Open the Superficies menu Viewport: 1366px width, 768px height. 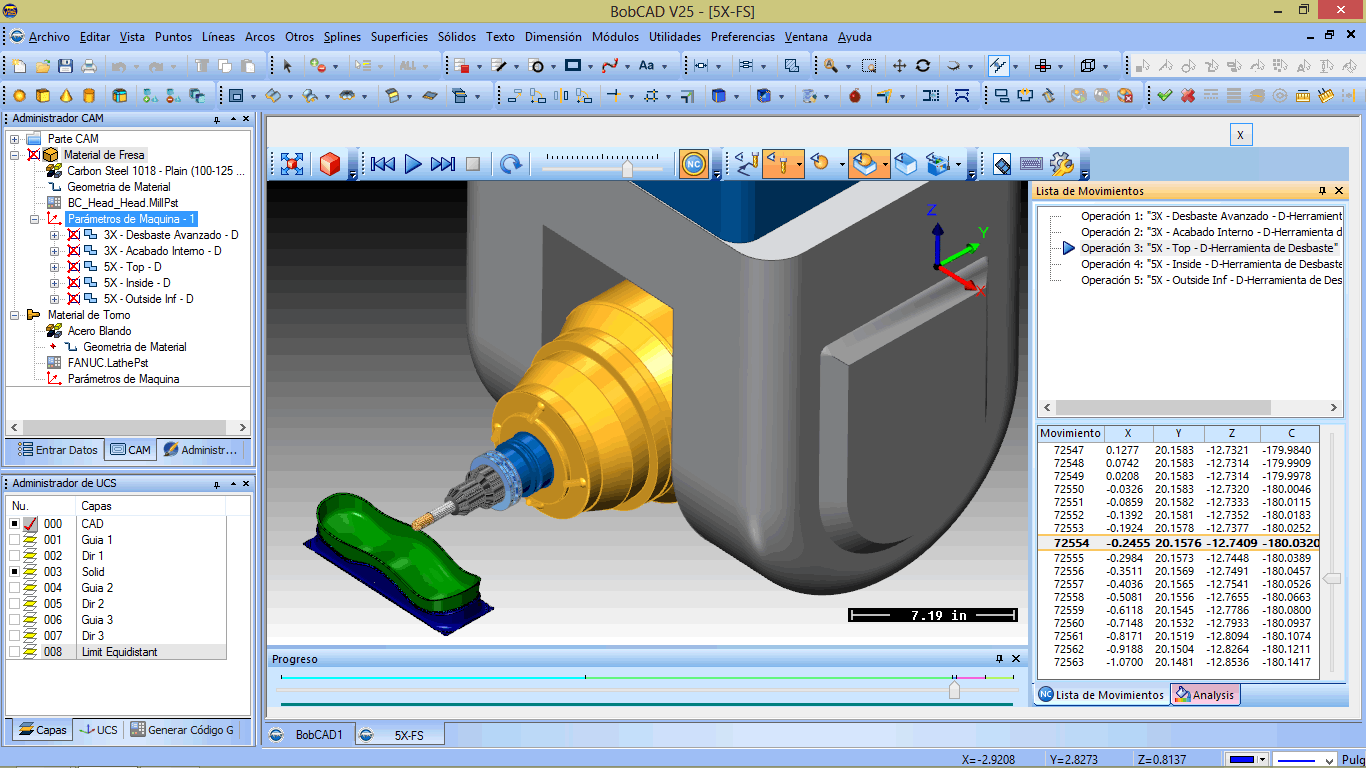click(400, 37)
